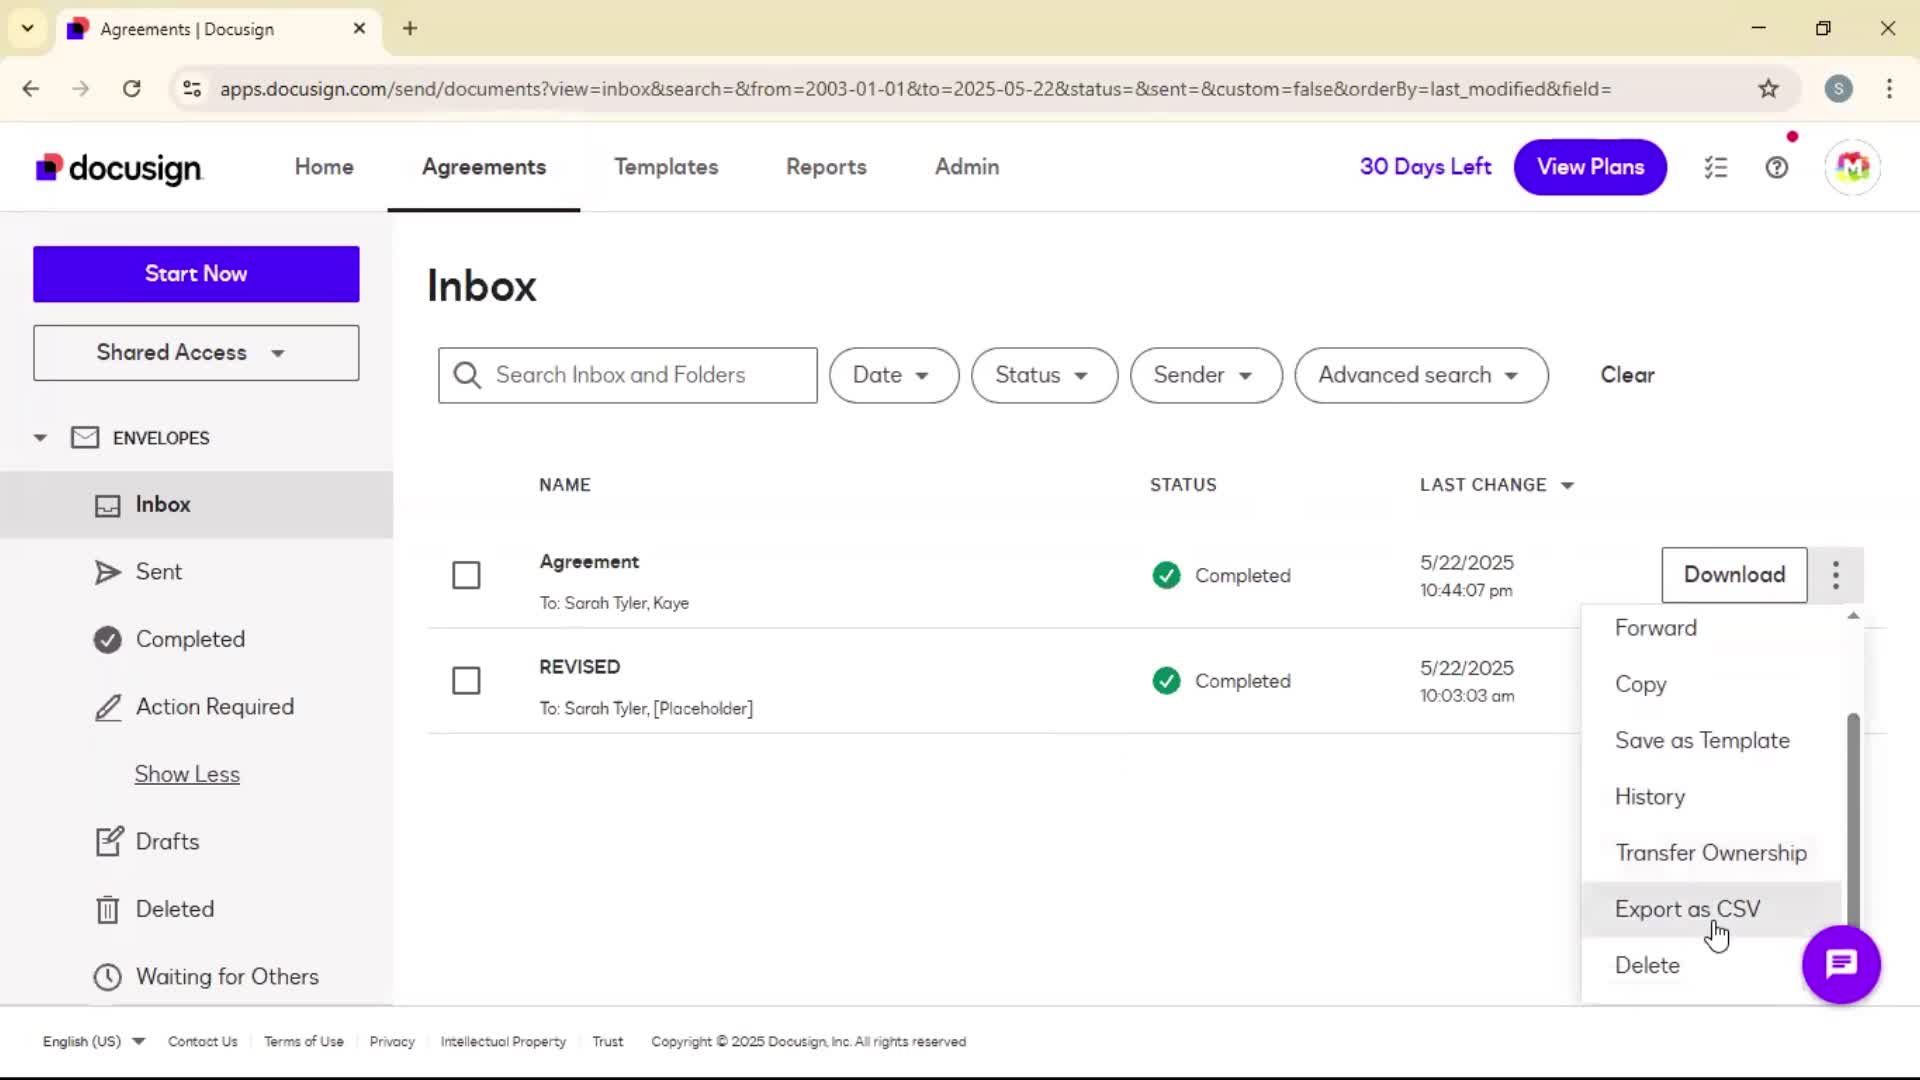Open the Shared Access dropdown
The width and height of the screenshot is (1920, 1080).
click(x=196, y=353)
